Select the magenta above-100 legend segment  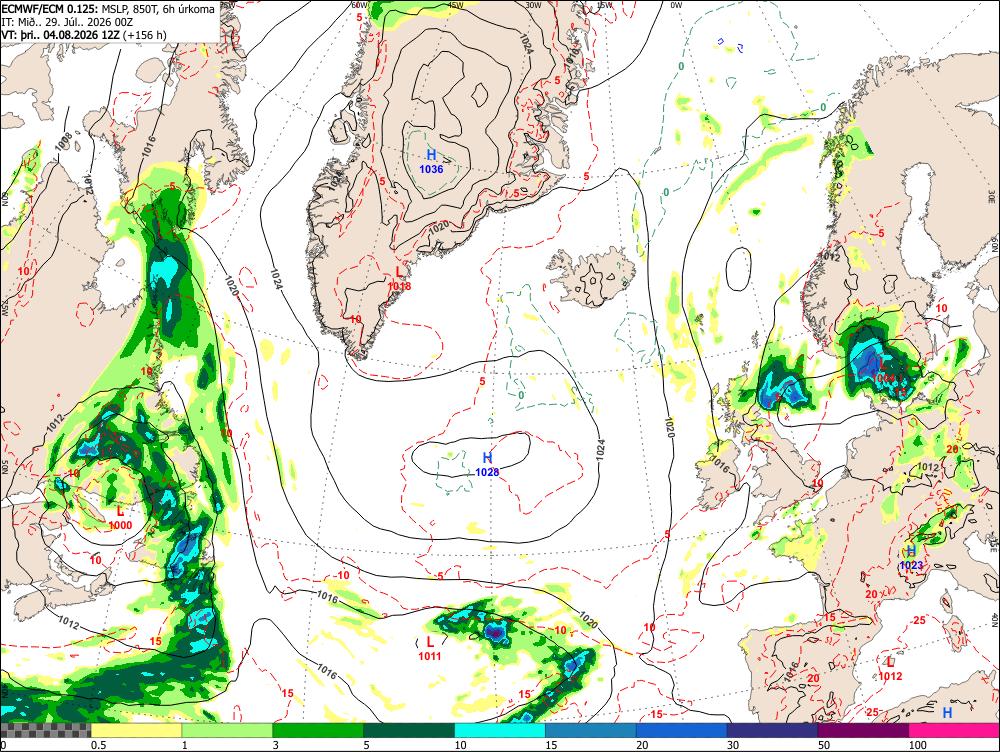pyautogui.click(x=954, y=730)
